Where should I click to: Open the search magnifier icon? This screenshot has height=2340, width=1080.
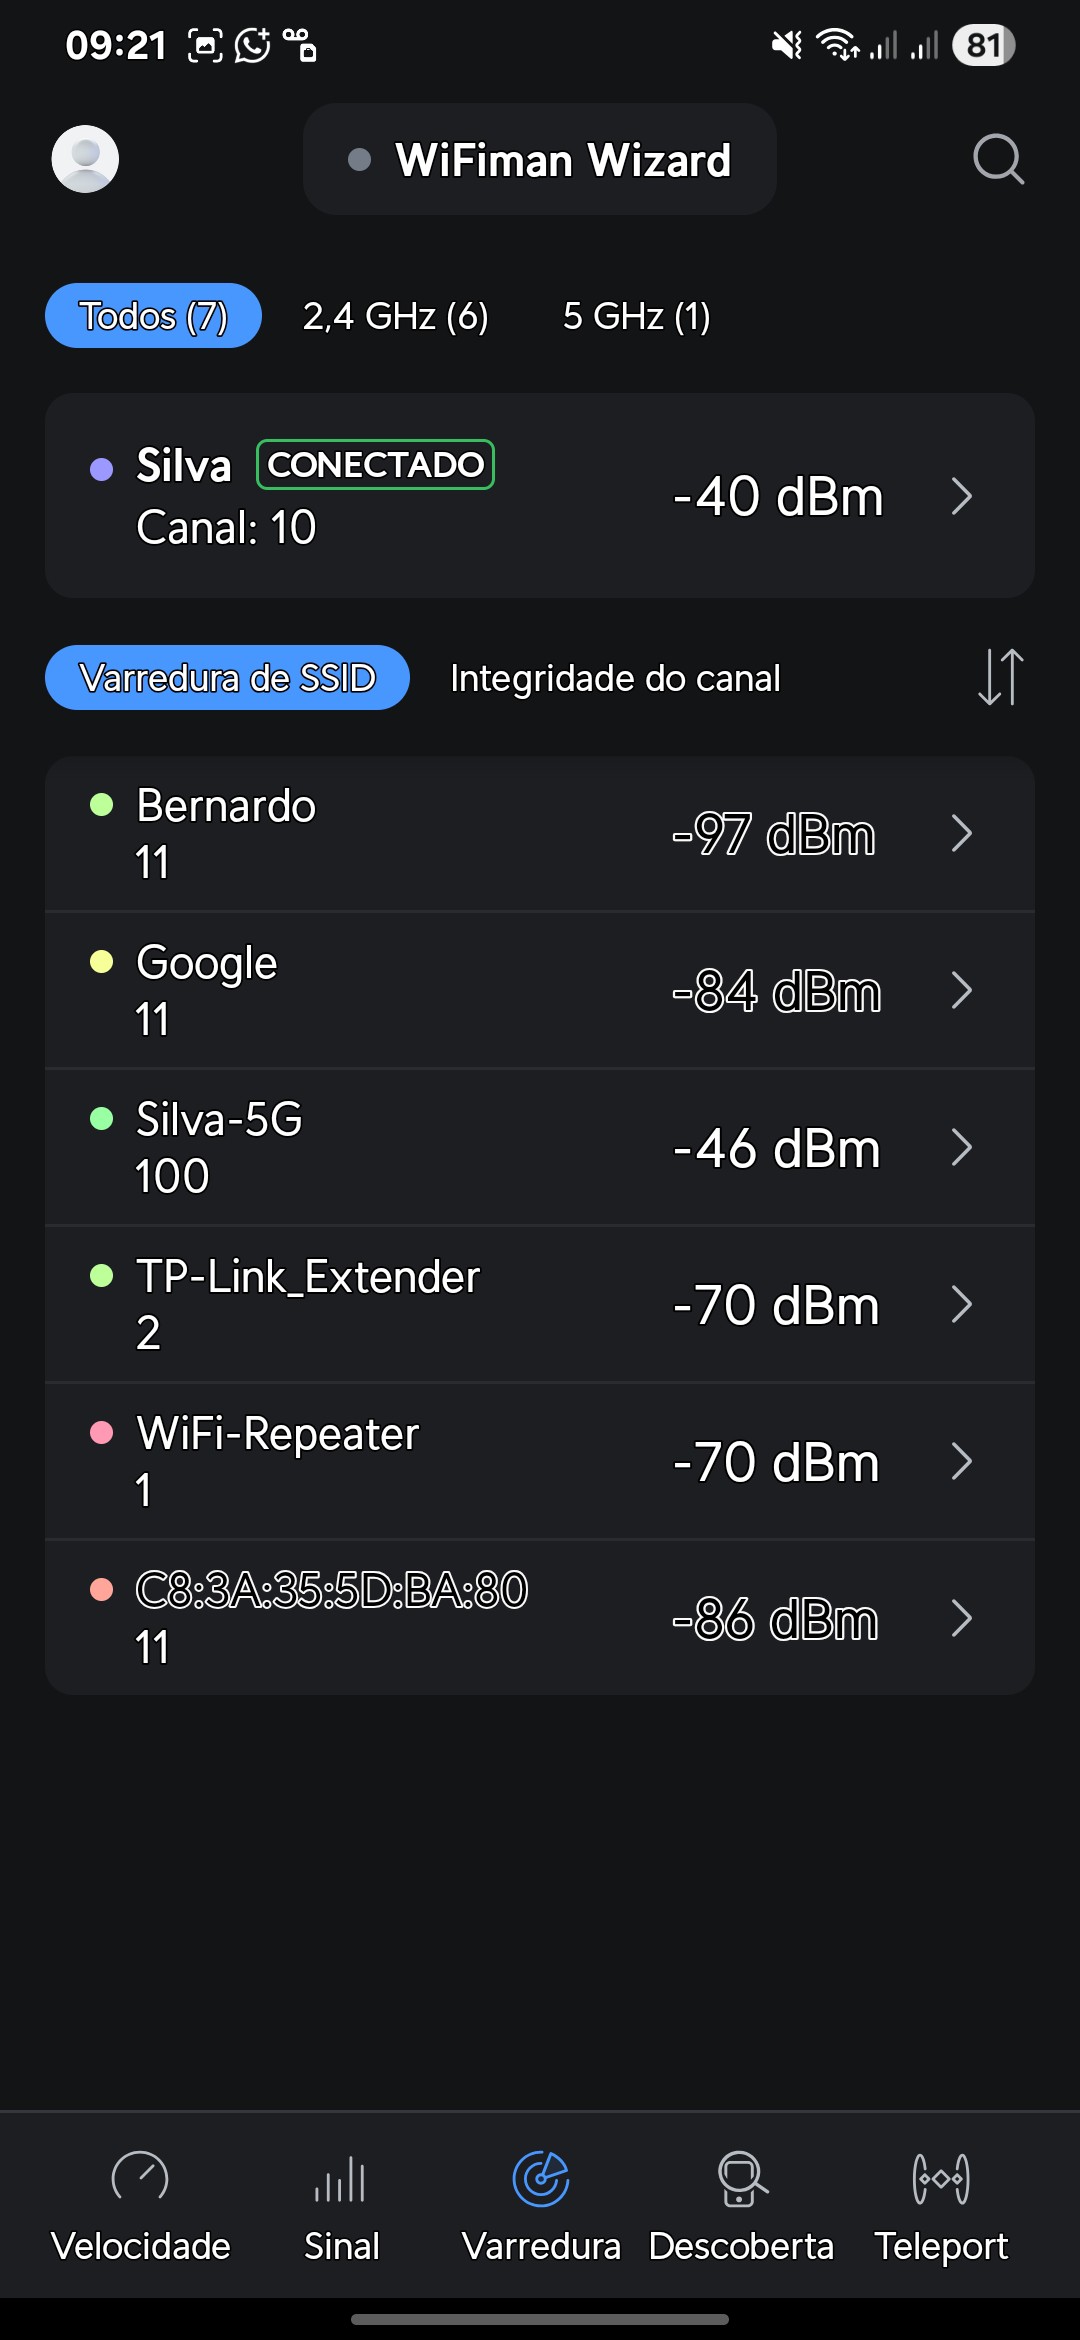(998, 159)
